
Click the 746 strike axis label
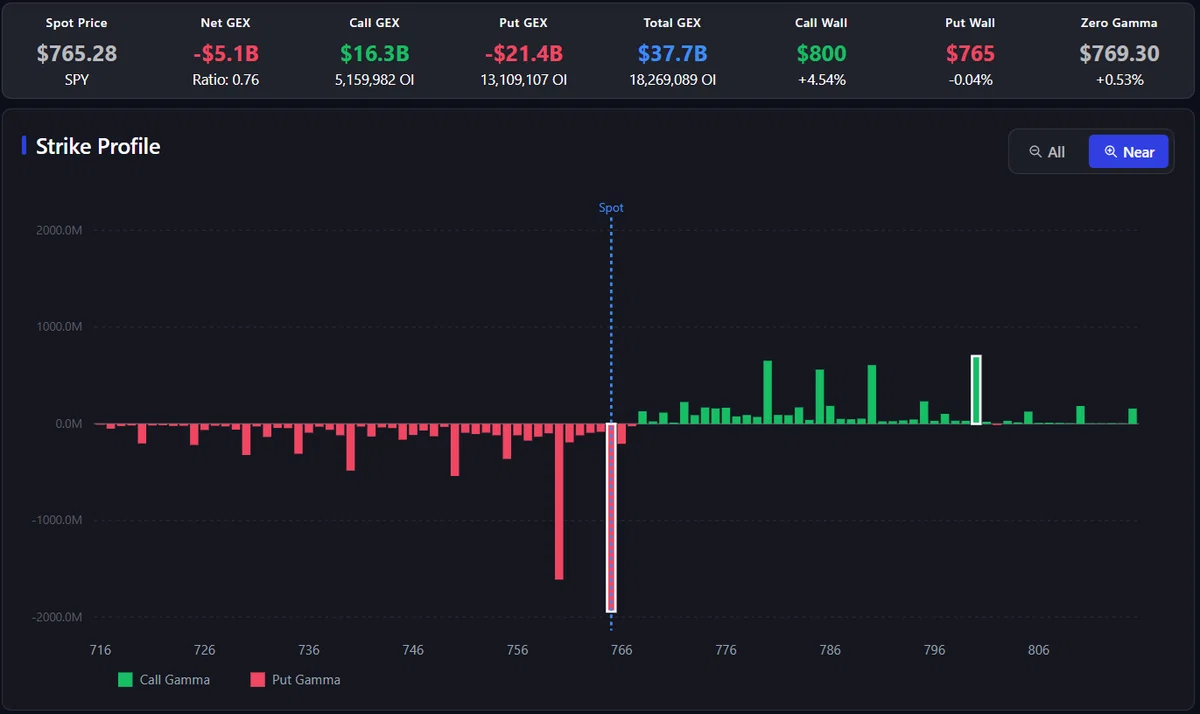[413, 650]
